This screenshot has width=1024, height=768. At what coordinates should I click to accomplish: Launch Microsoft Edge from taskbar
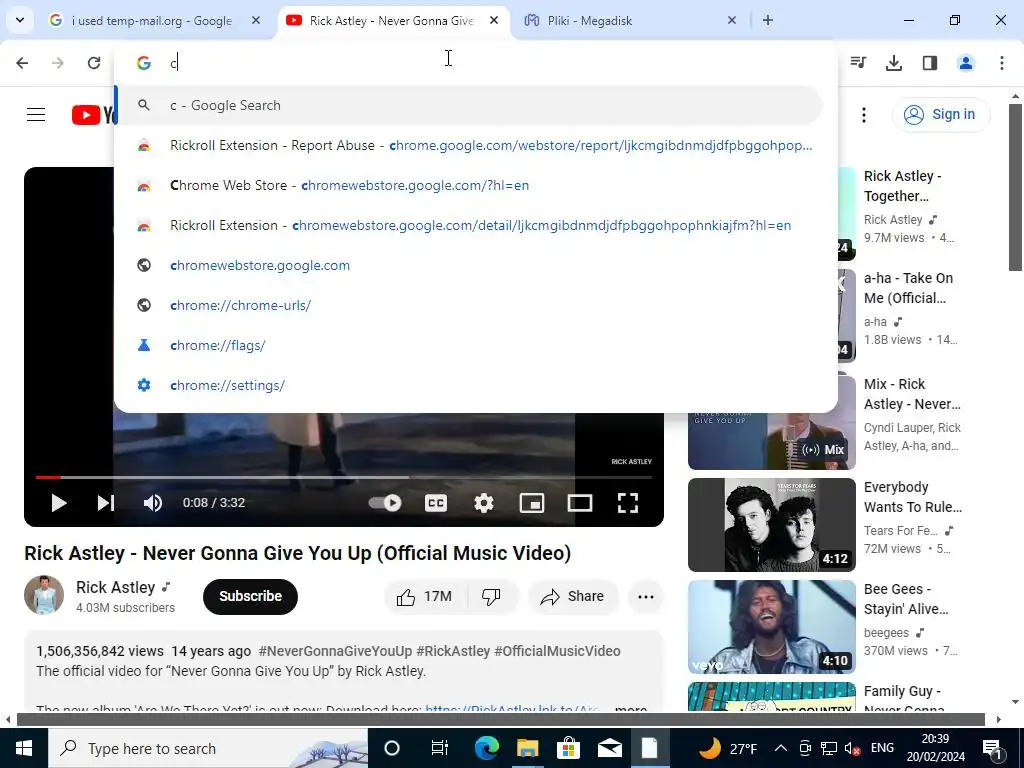487,748
